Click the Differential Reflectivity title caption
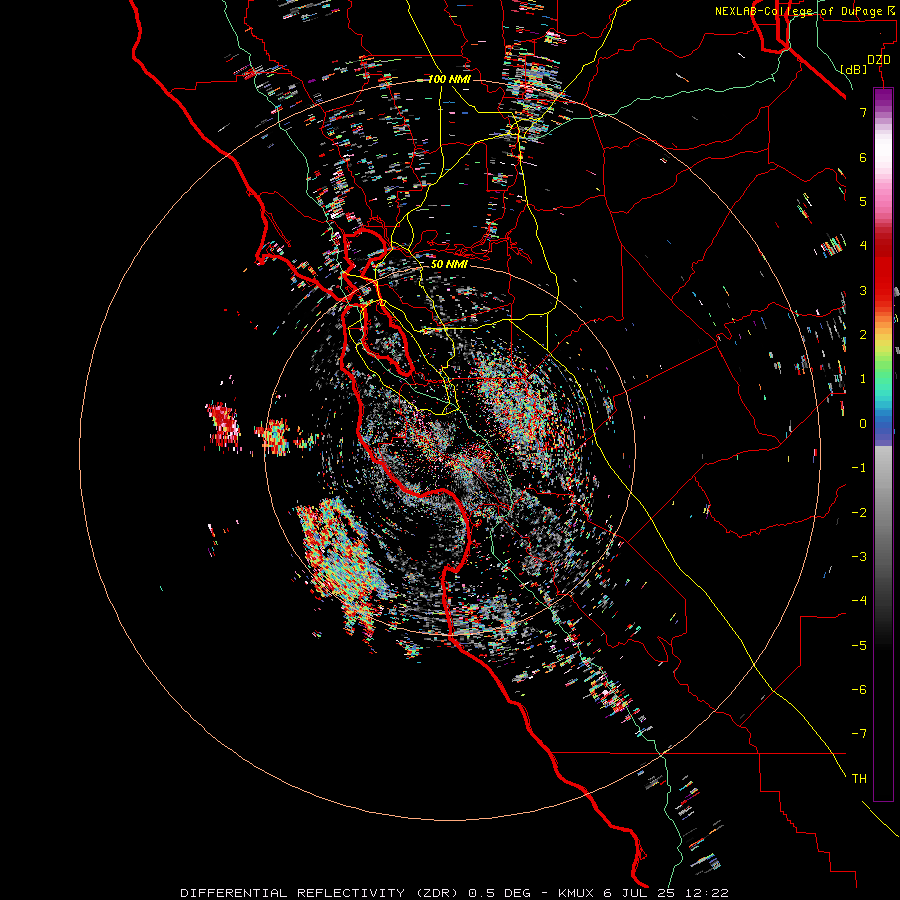This screenshot has height=900, width=900. pos(454,893)
